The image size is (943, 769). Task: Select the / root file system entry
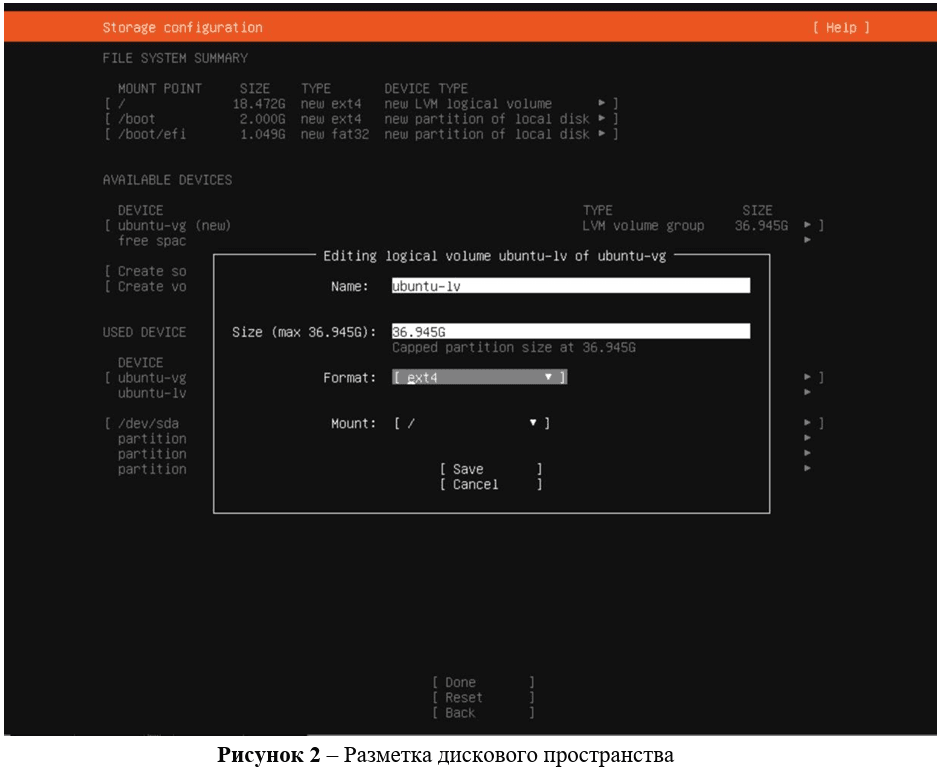pyautogui.click(x=122, y=104)
